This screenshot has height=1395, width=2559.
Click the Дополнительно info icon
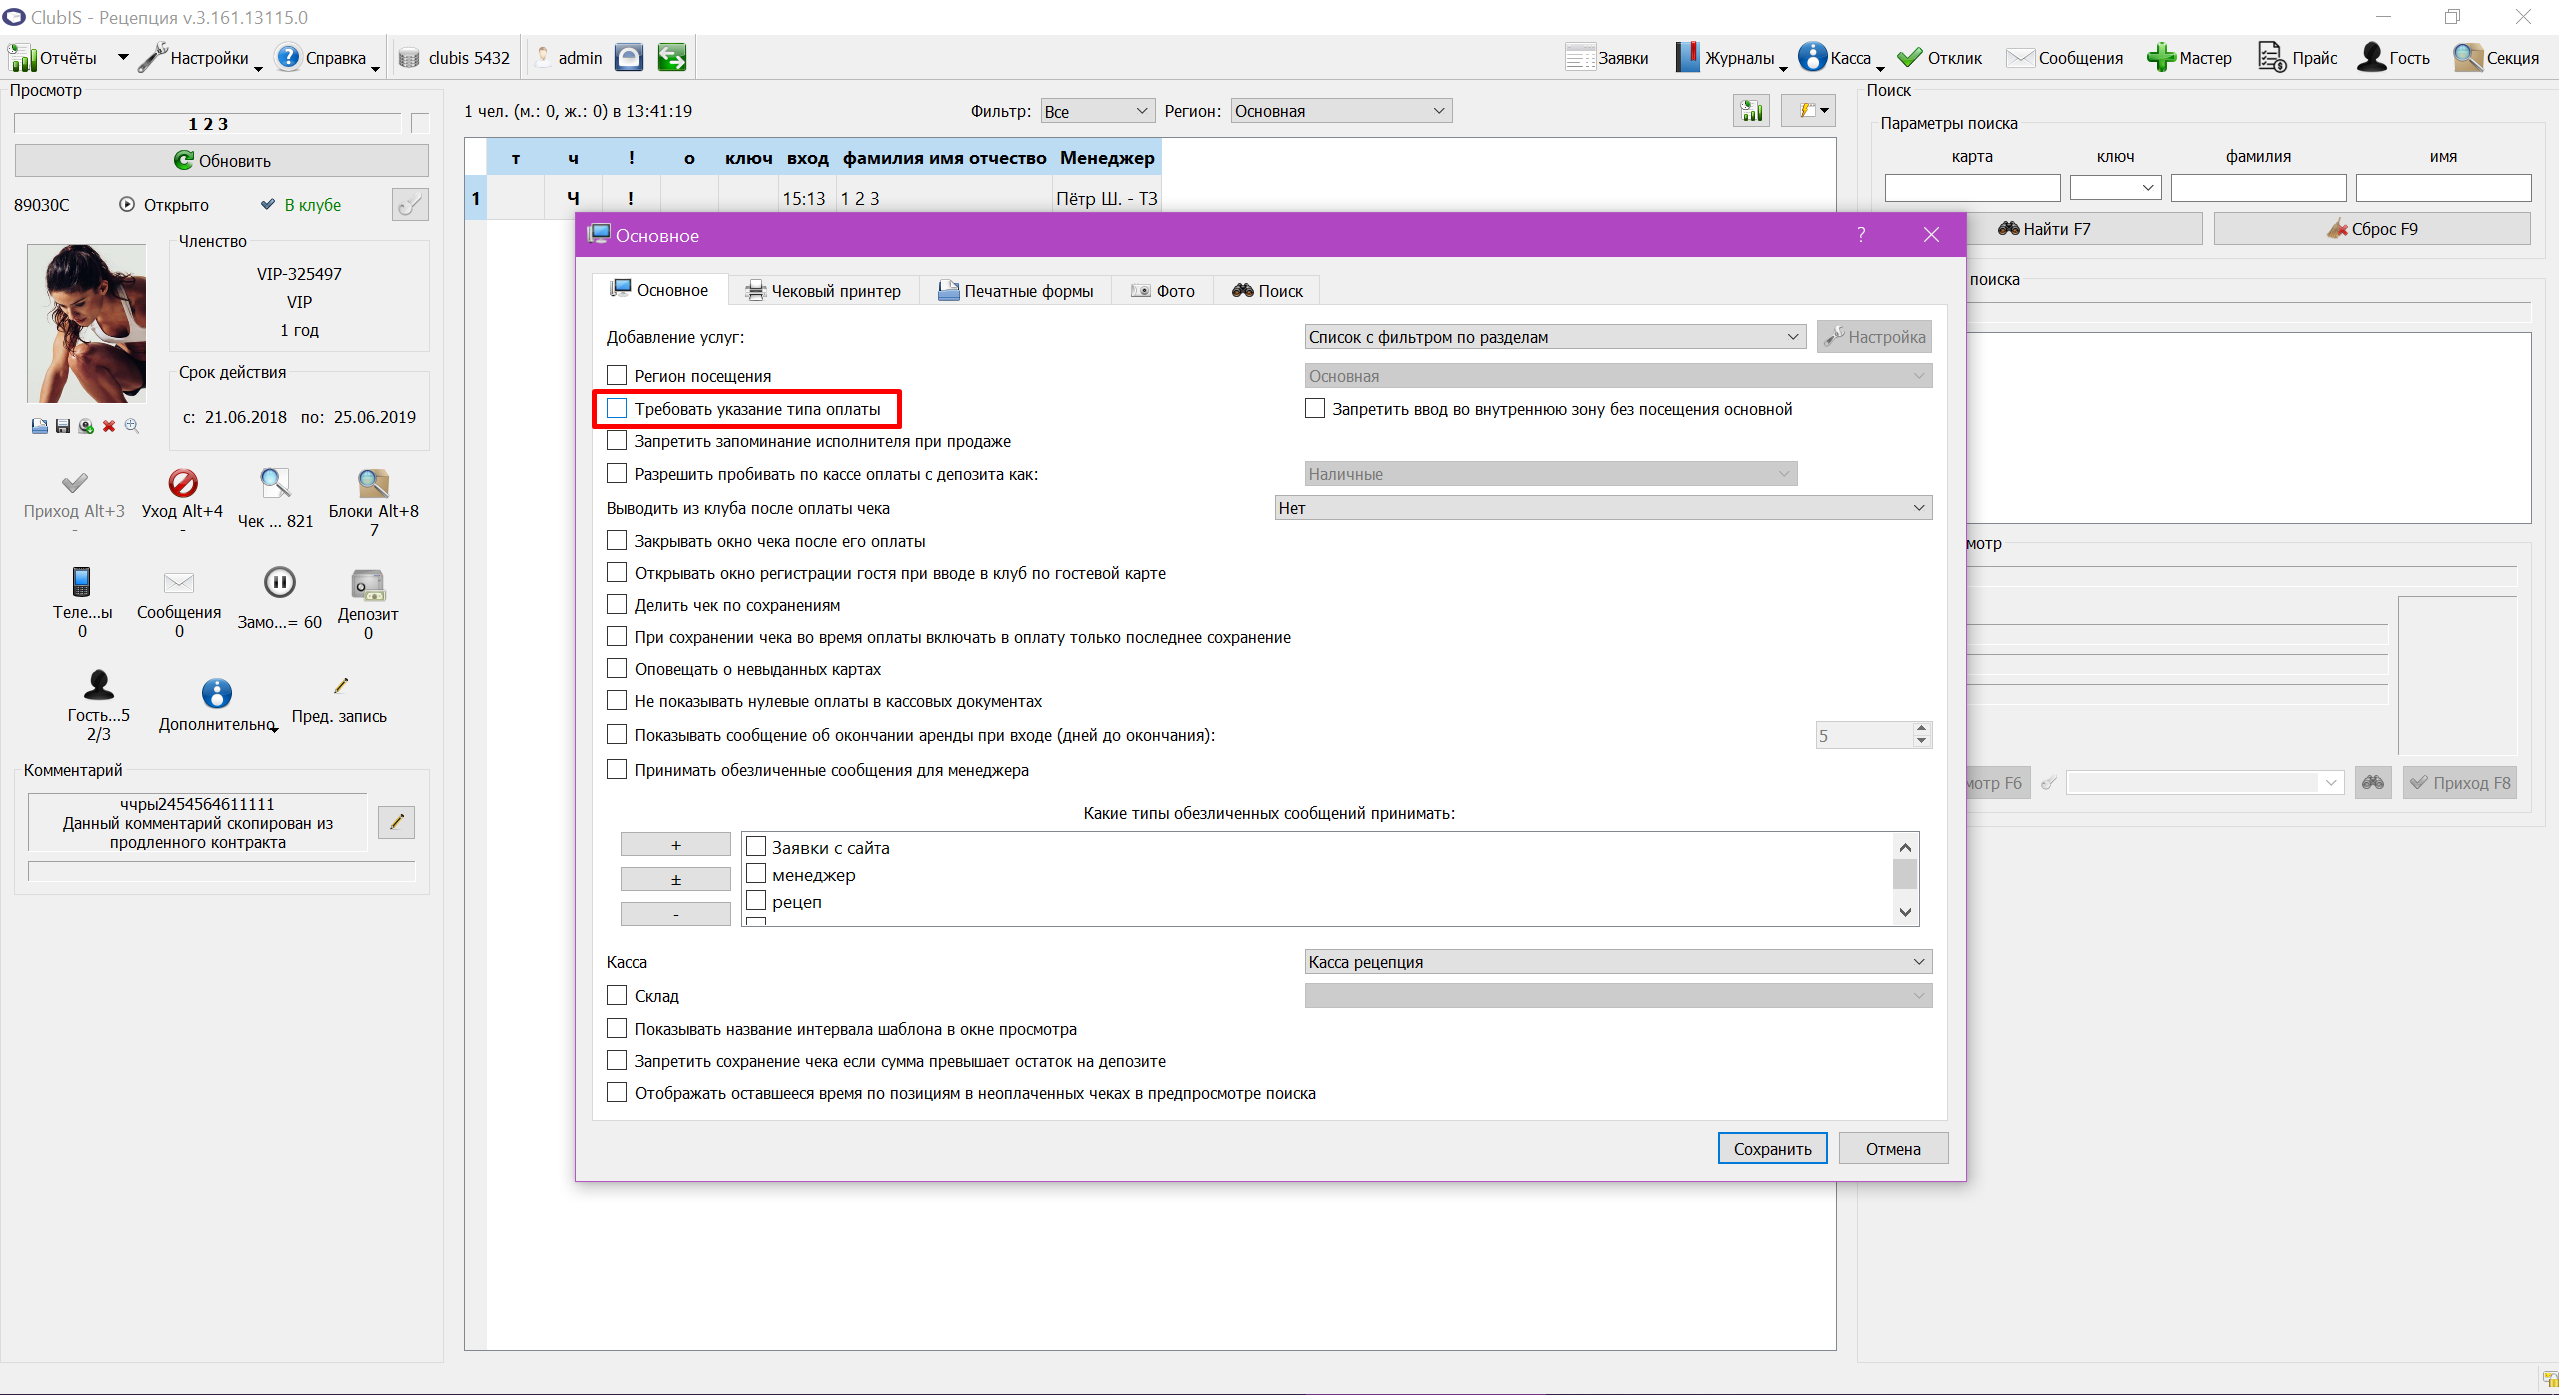tap(216, 693)
